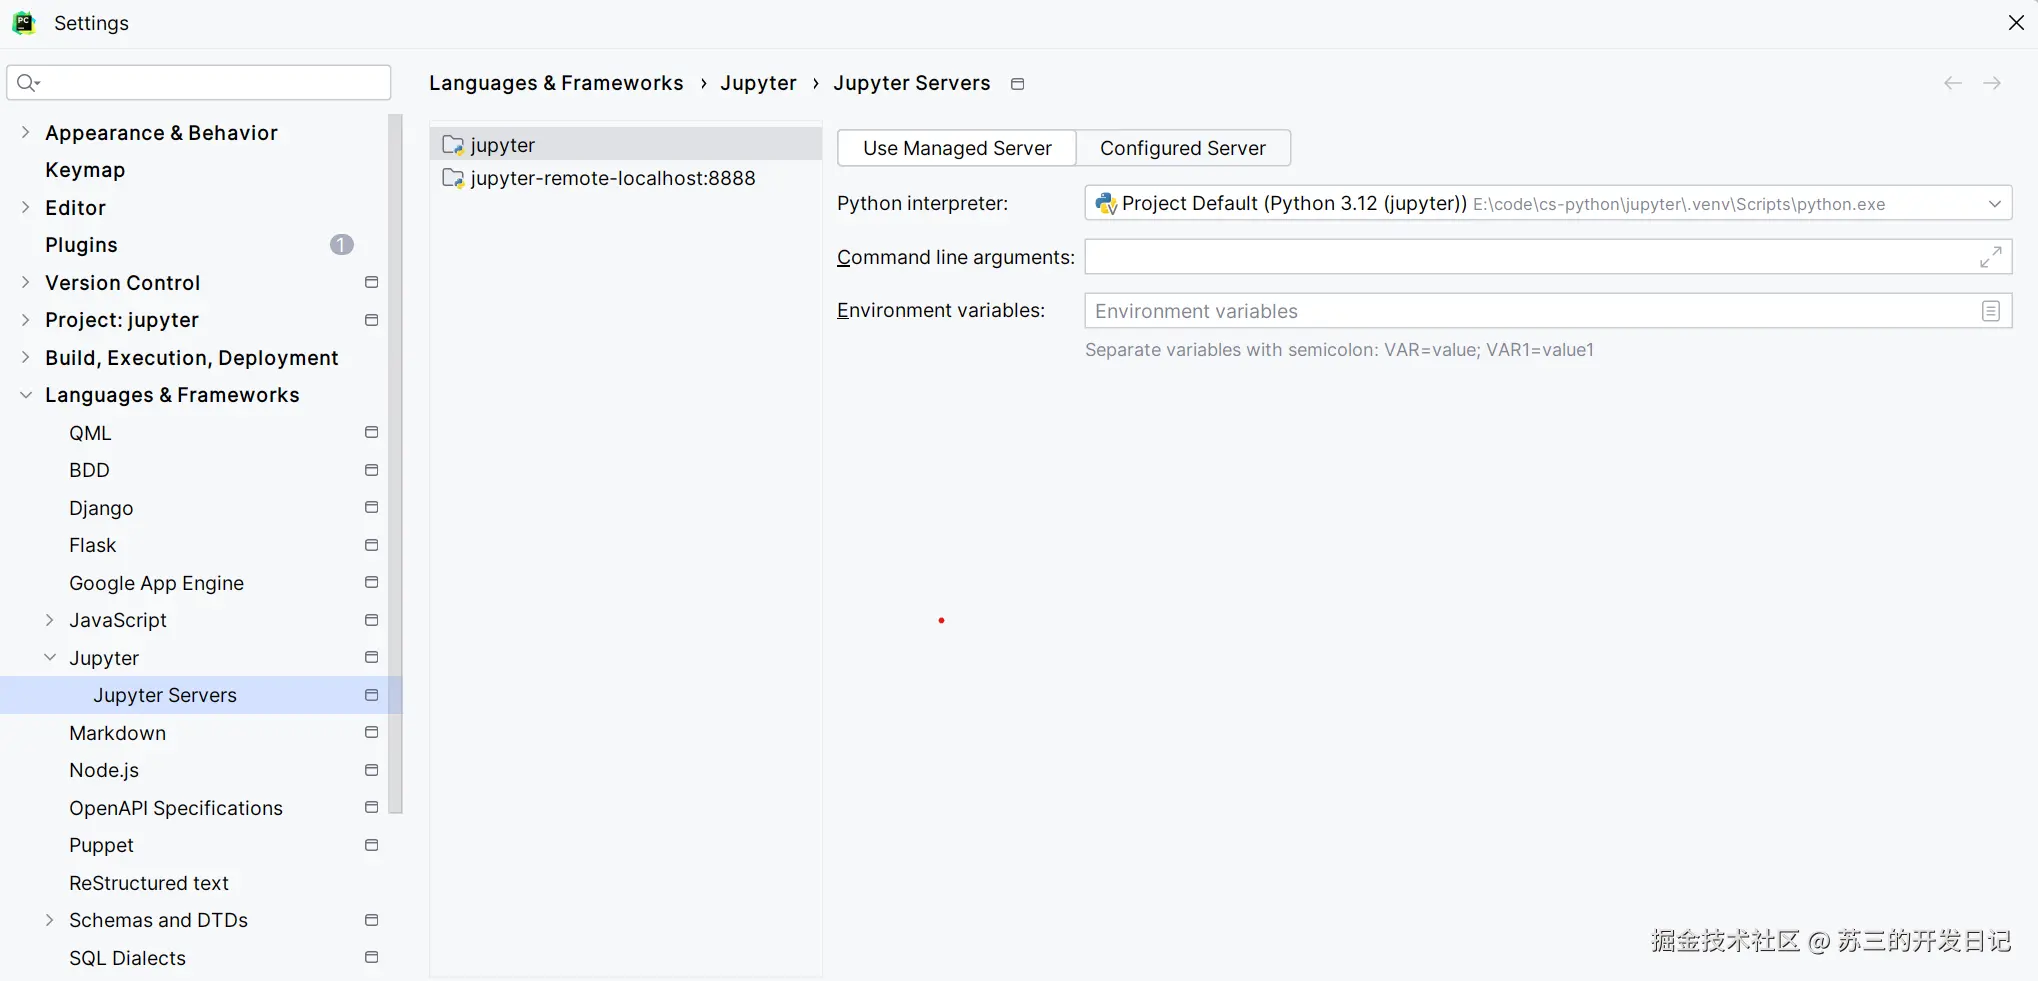Expand the Version Control section
Image resolution: width=2038 pixels, height=981 pixels.
pyautogui.click(x=26, y=283)
